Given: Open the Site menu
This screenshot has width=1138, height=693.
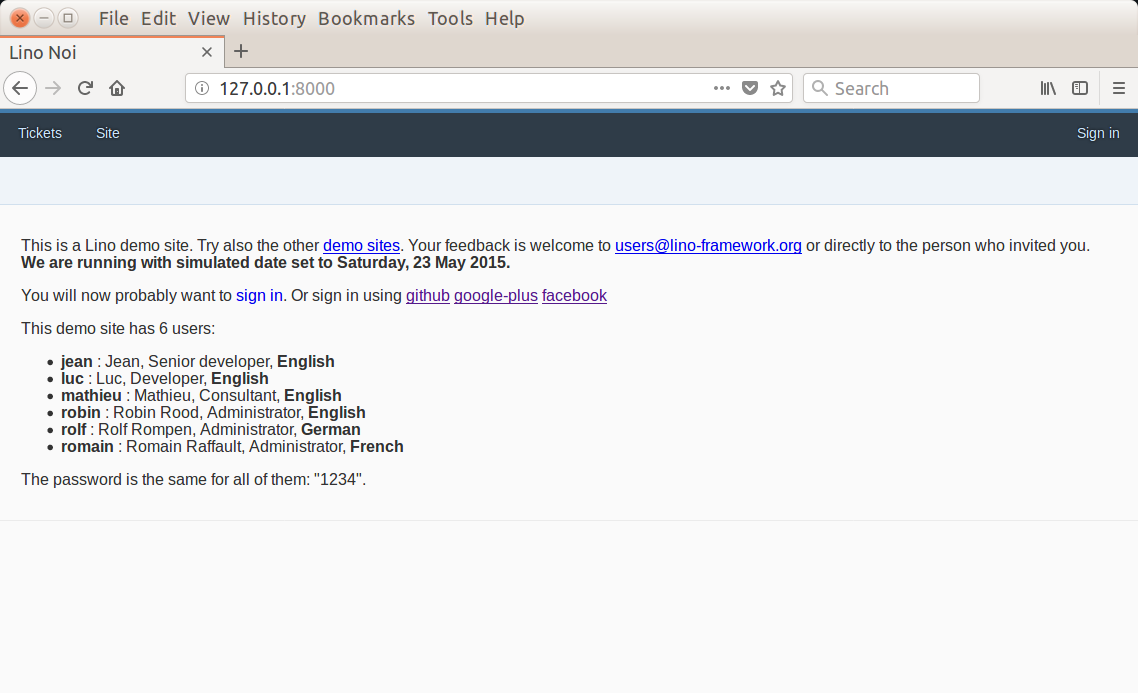Looking at the screenshot, I should click(107, 134).
